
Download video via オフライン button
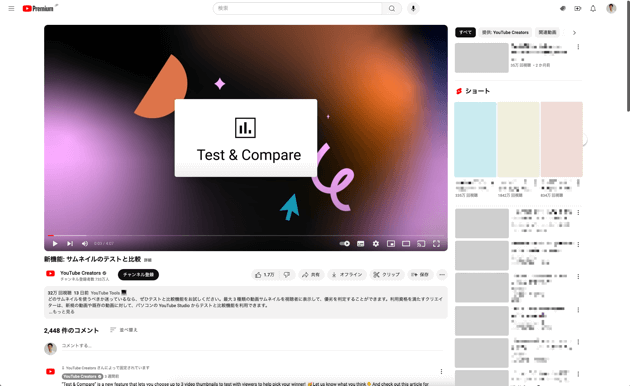click(x=347, y=275)
